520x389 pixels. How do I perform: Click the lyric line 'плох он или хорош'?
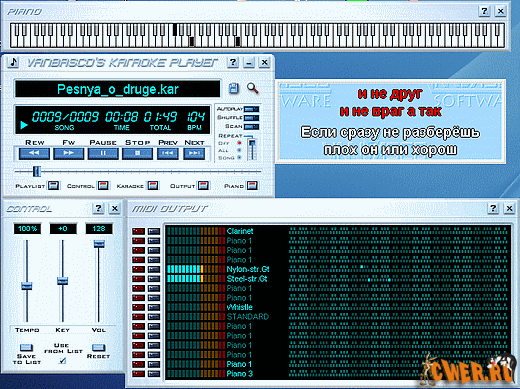pos(390,150)
